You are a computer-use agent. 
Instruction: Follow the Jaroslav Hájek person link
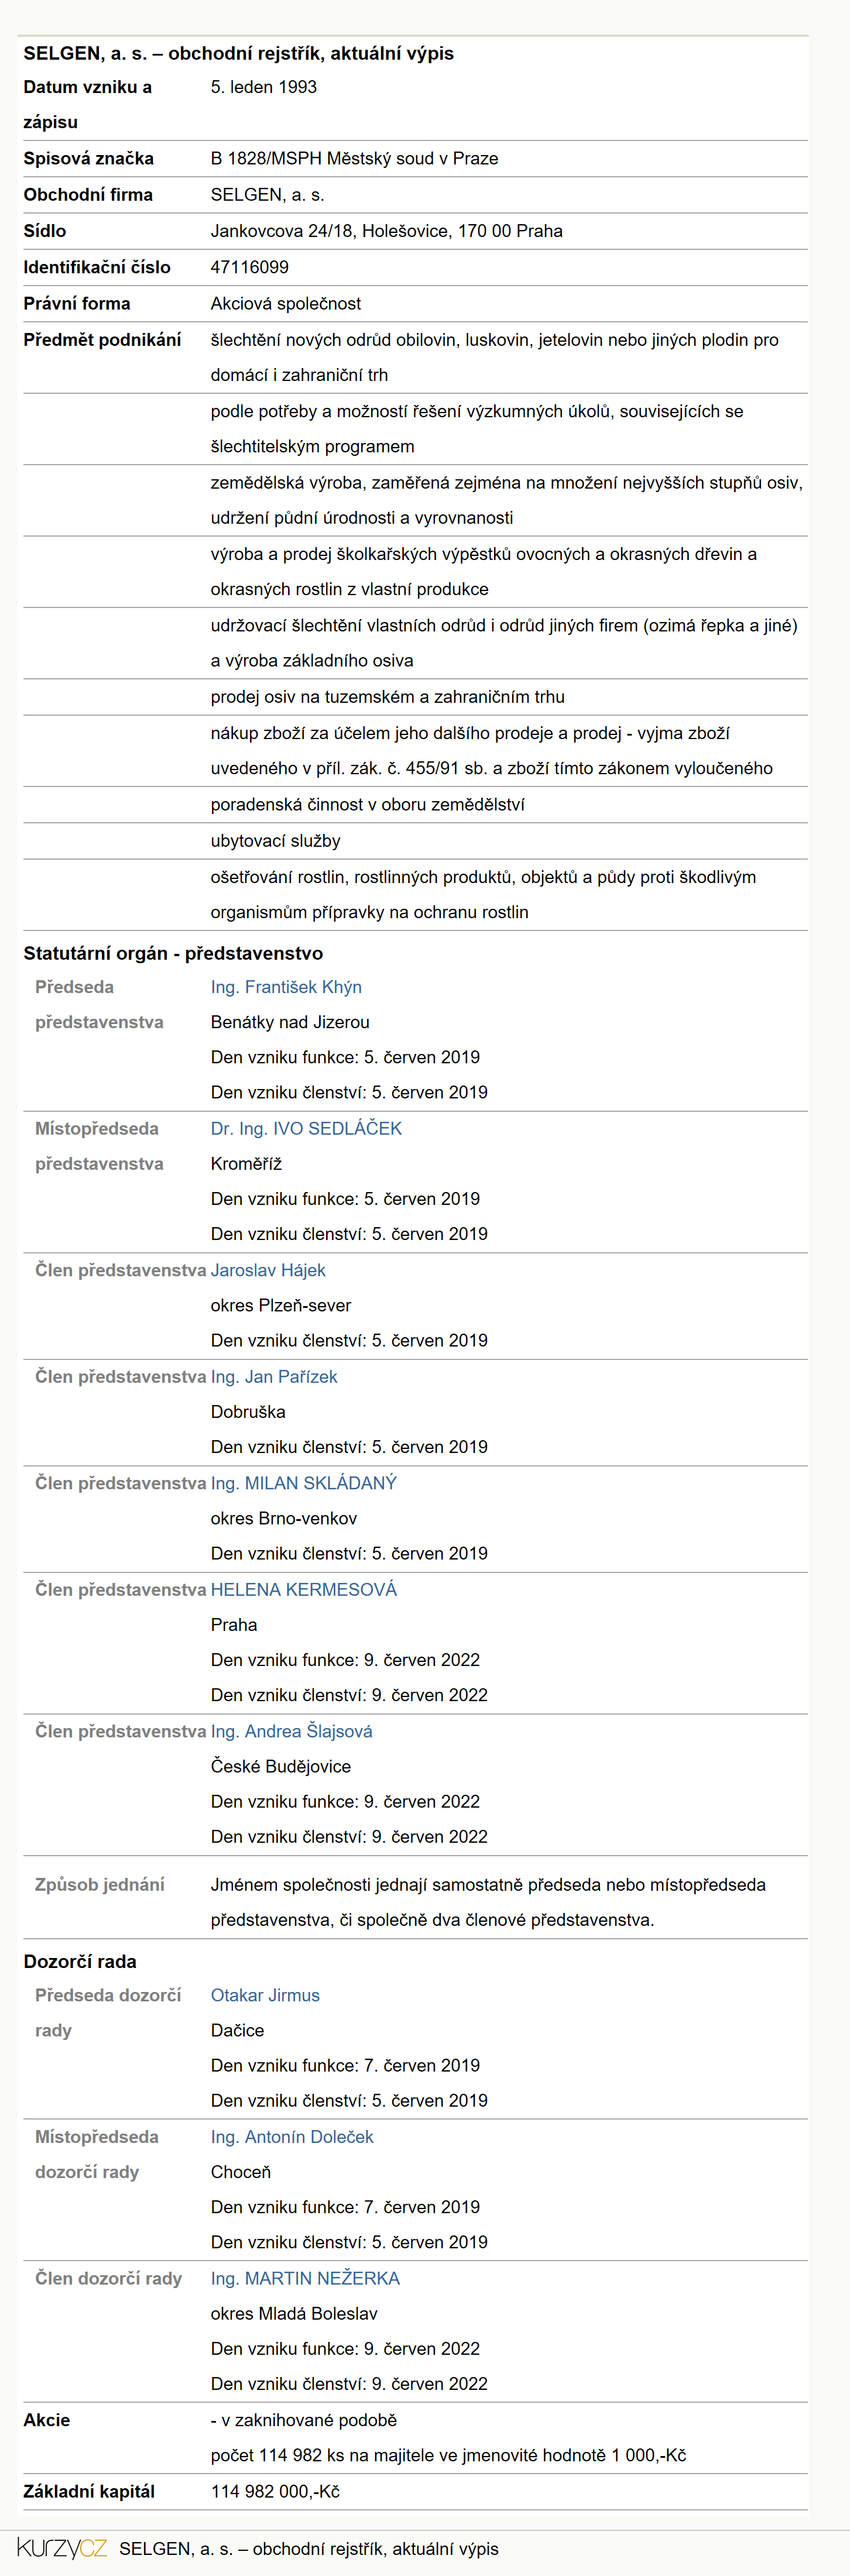click(268, 1270)
